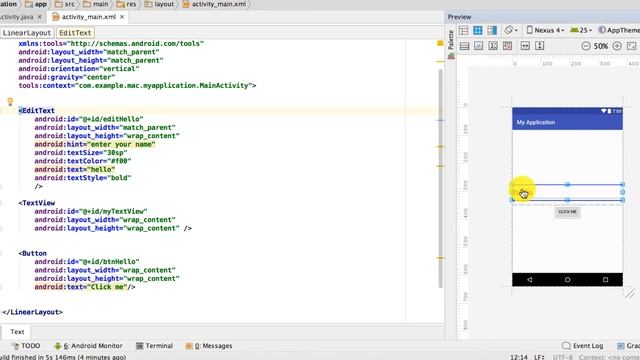Toggle the show constraints icon in Preview toolbar
The width and height of the screenshot is (640, 360).
tap(464, 46)
